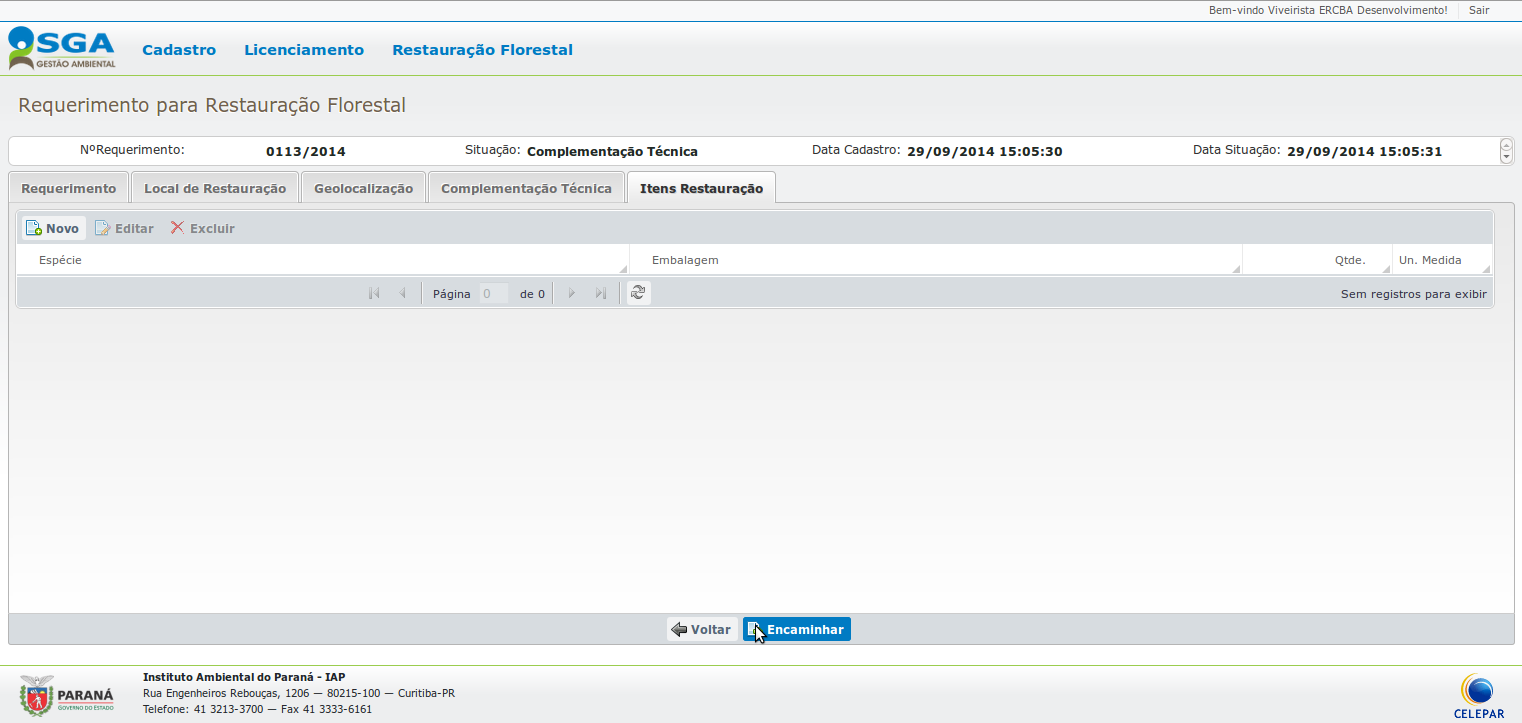Refresh the grid with reload icon
Viewport: 1522px width, 723px height.
tap(638, 293)
